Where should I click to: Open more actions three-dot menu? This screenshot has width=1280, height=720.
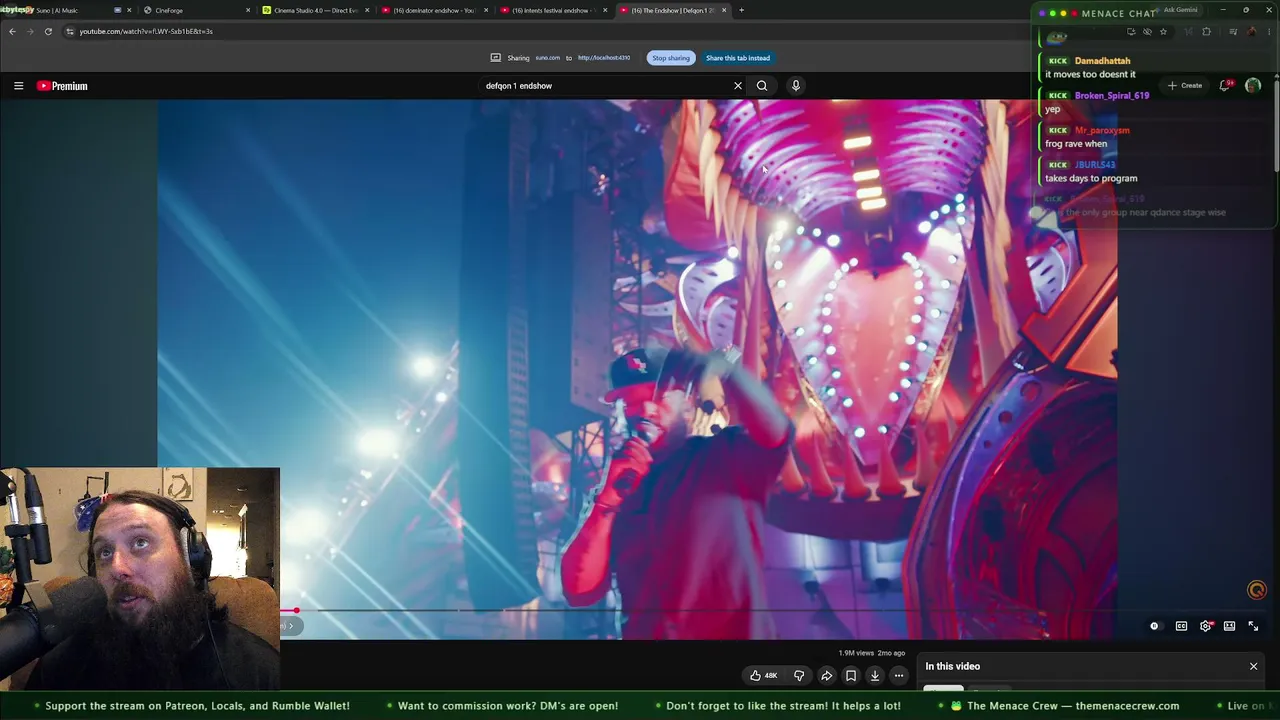click(899, 676)
